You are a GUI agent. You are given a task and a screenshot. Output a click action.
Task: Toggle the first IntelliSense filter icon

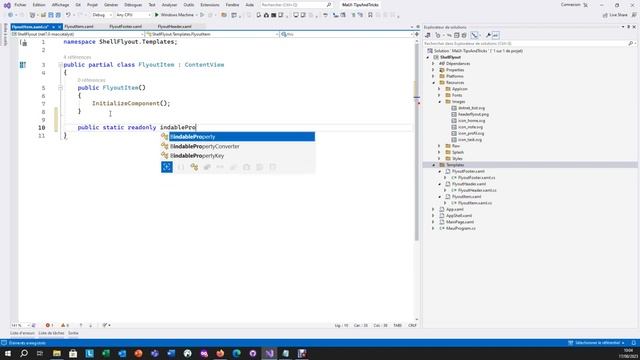pyautogui.click(x=167, y=167)
